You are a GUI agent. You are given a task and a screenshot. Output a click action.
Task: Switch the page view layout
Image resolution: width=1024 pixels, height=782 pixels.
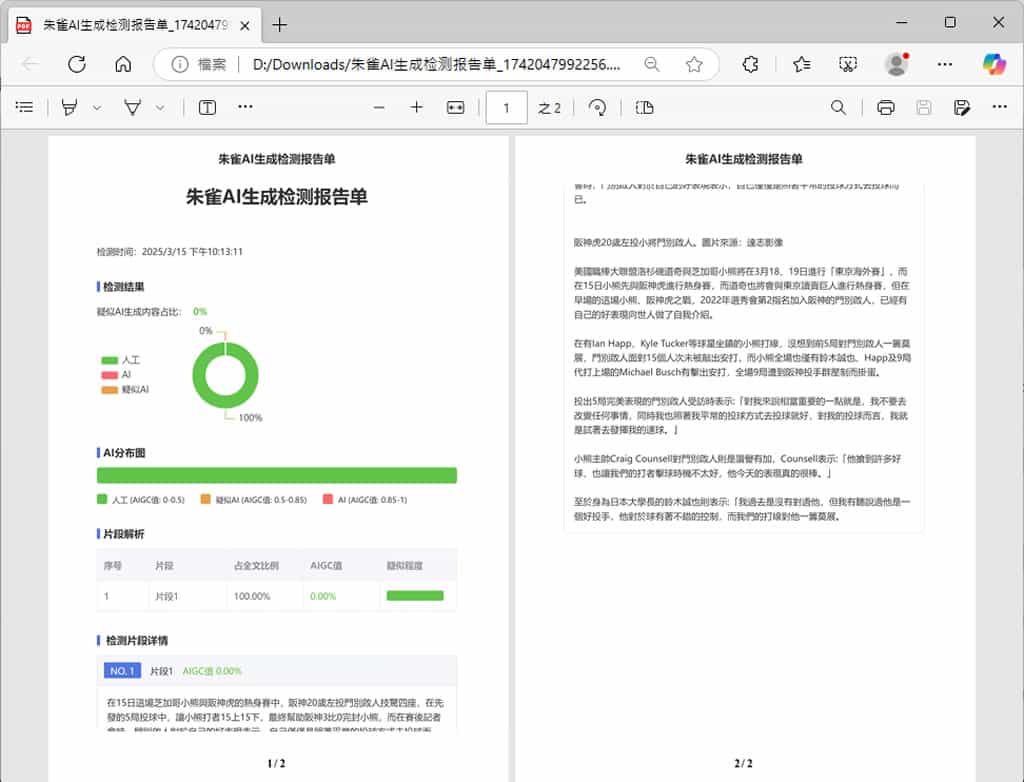point(645,107)
